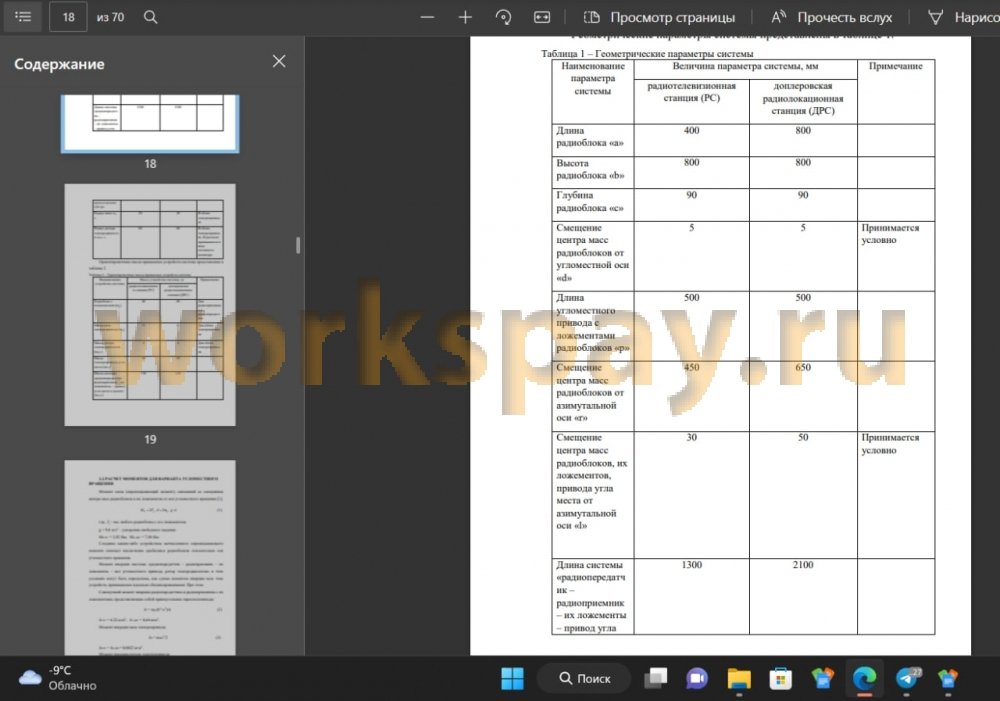Viewport: 1000px width, 701px height.
Task: Open Microsoft Store from the taskbar
Action: tap(780, 679)
